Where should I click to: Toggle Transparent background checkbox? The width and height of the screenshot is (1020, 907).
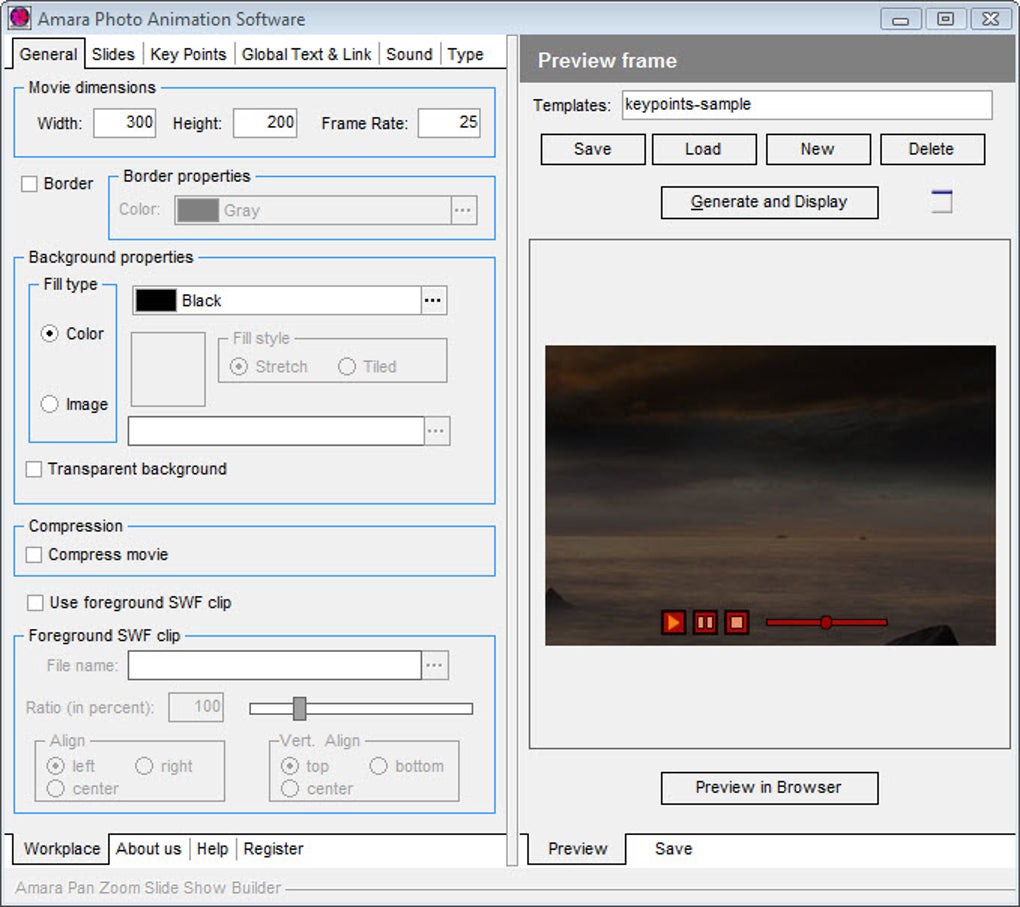tap(34, 469)
